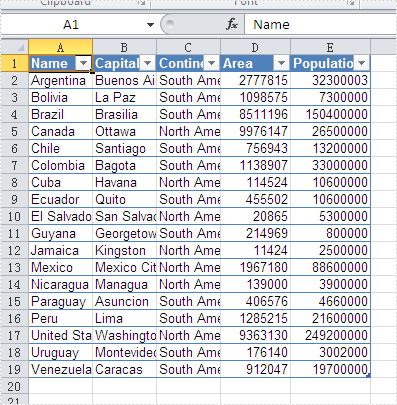The image size is (397, 405).
Task: Open the Capital column filter dropdown
Action: tap(147, 63)
